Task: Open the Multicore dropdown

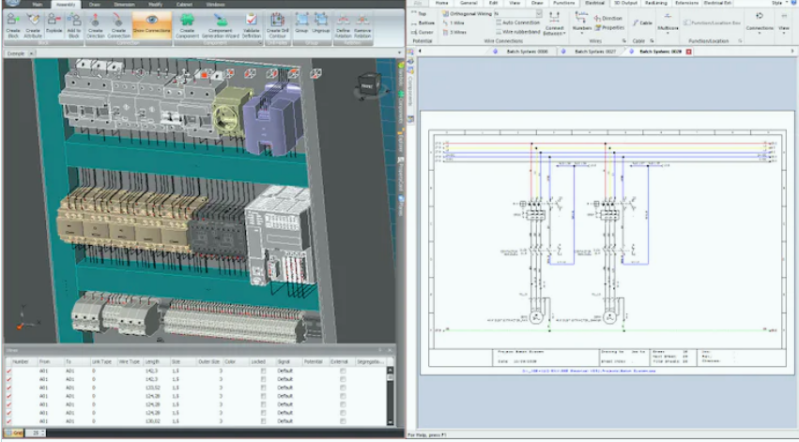Action: (669, 30)
